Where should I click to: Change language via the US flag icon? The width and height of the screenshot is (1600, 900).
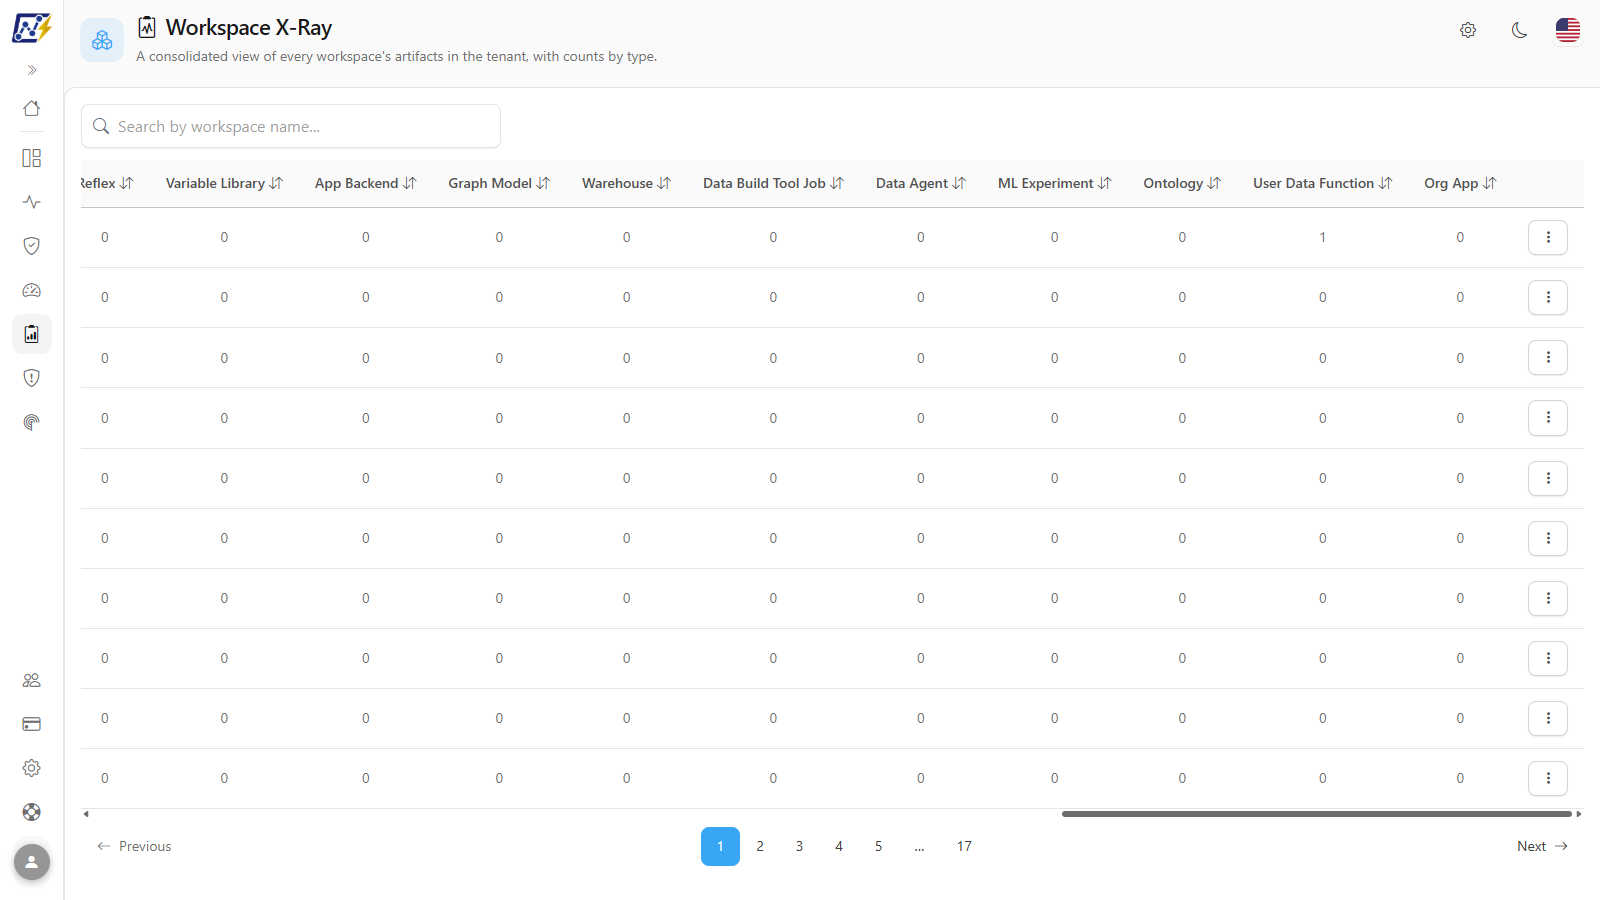(1568, 30)
